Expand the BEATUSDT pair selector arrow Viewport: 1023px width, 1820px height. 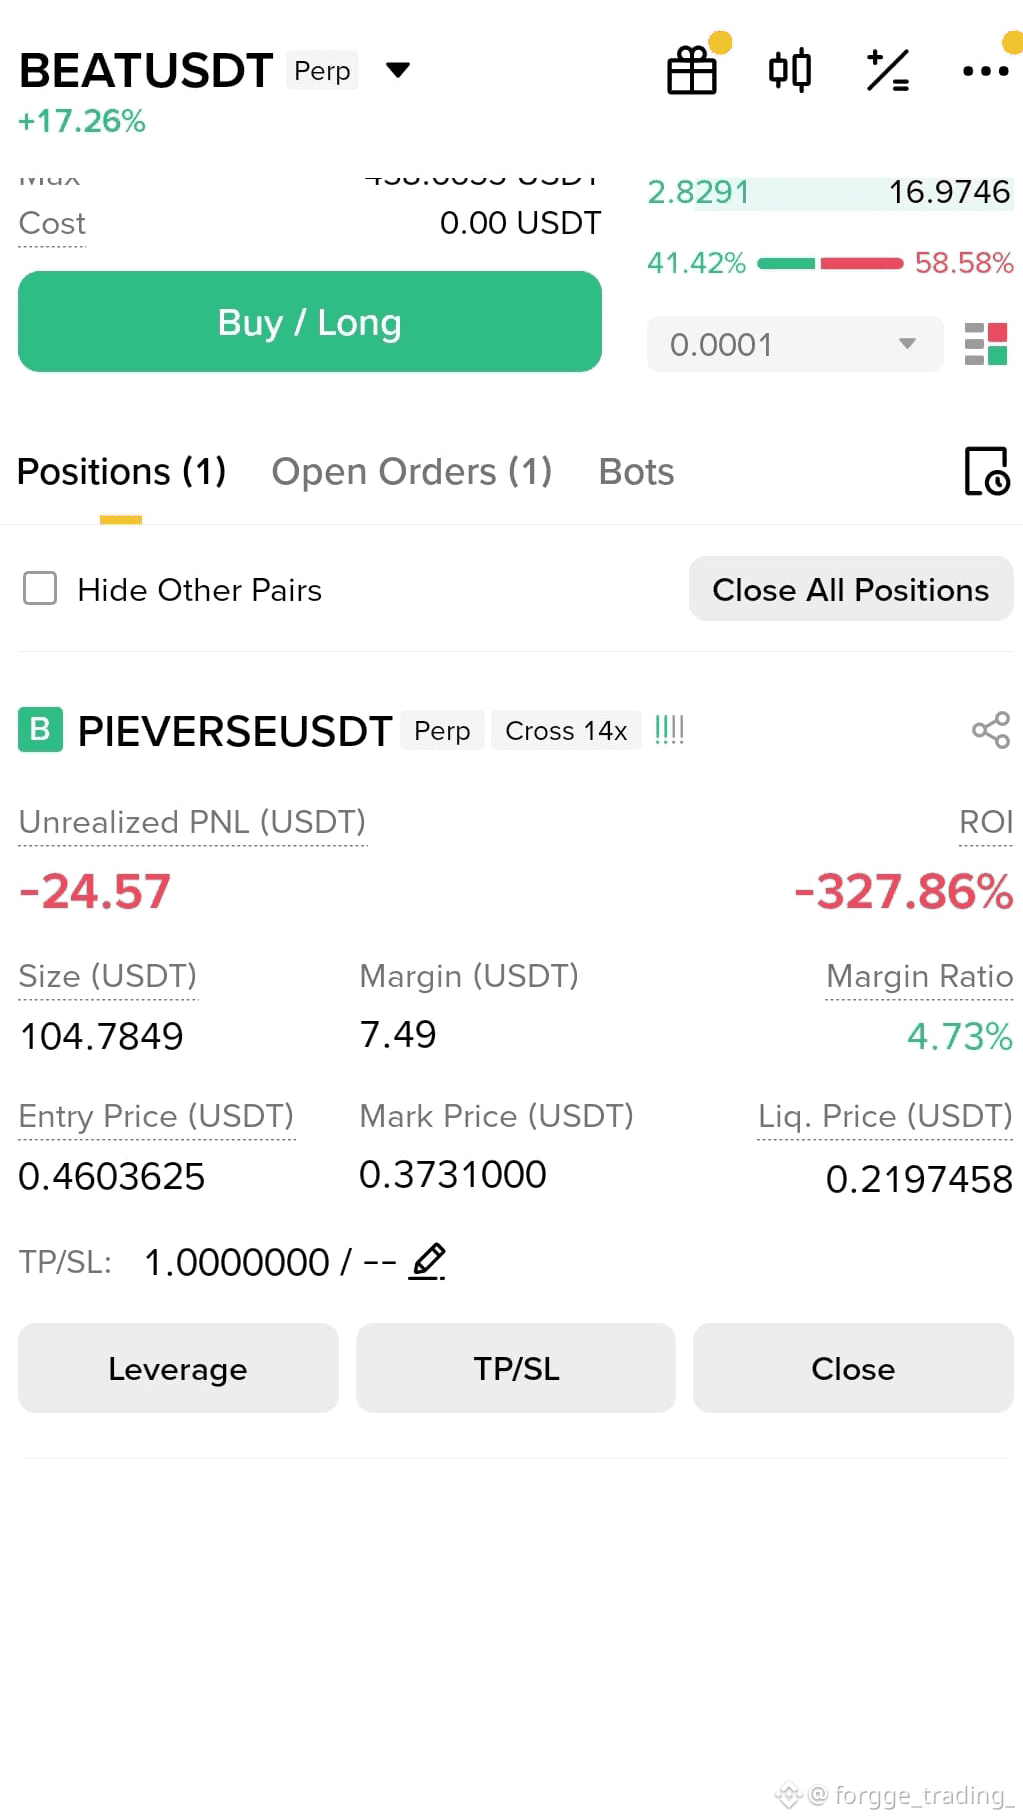398,70
